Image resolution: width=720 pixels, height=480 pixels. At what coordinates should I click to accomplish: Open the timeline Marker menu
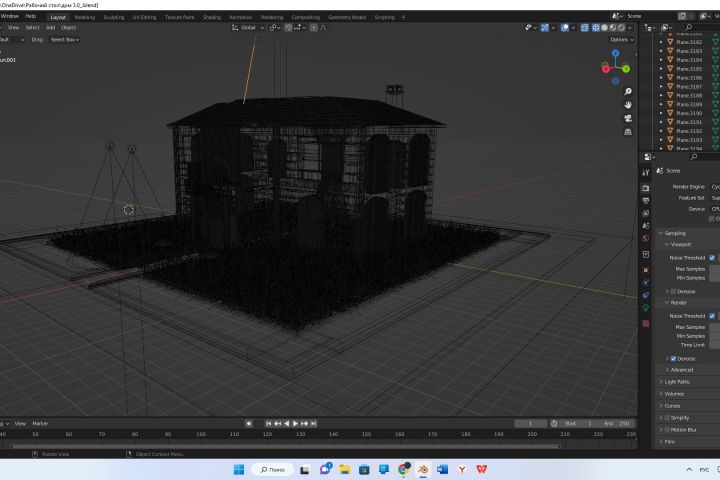40,424
